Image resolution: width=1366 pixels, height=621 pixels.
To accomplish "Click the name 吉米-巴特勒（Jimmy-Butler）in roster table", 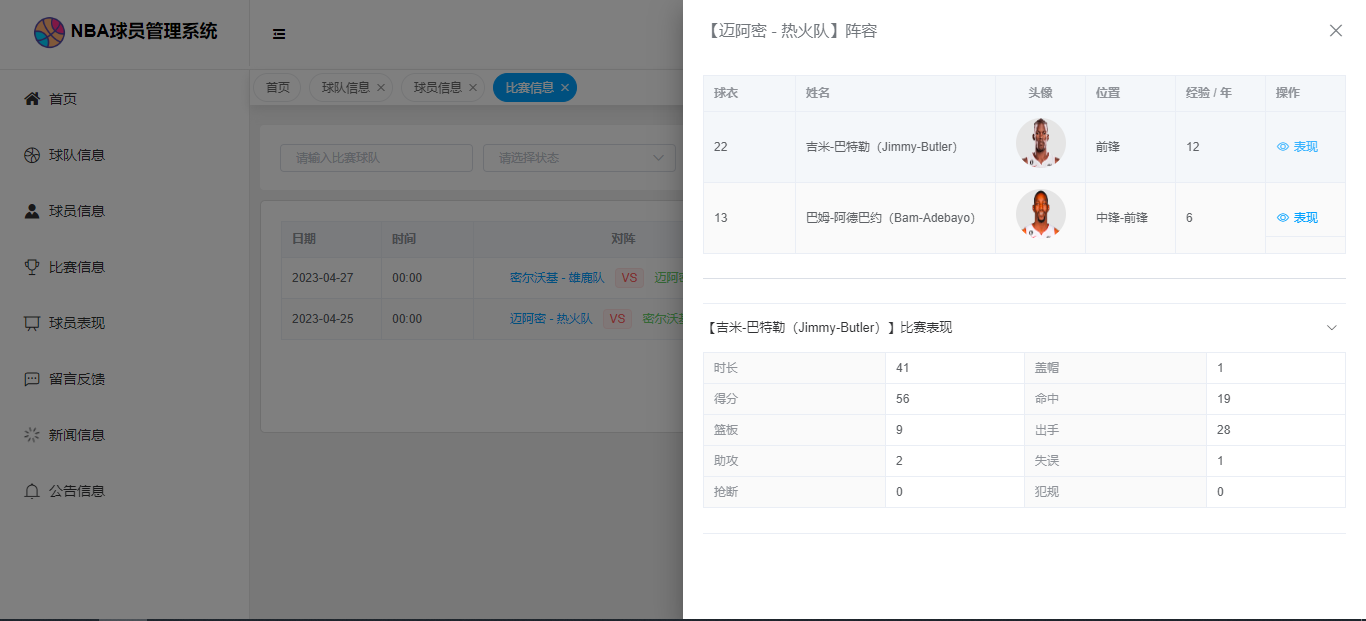I will tap(882, 147).
